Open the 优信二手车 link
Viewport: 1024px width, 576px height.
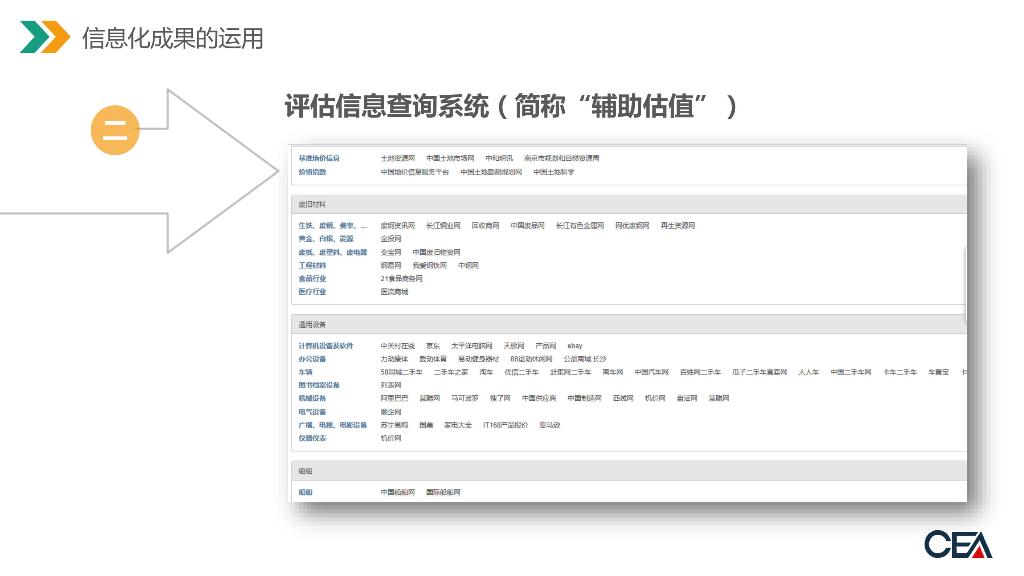coord(522,372)
